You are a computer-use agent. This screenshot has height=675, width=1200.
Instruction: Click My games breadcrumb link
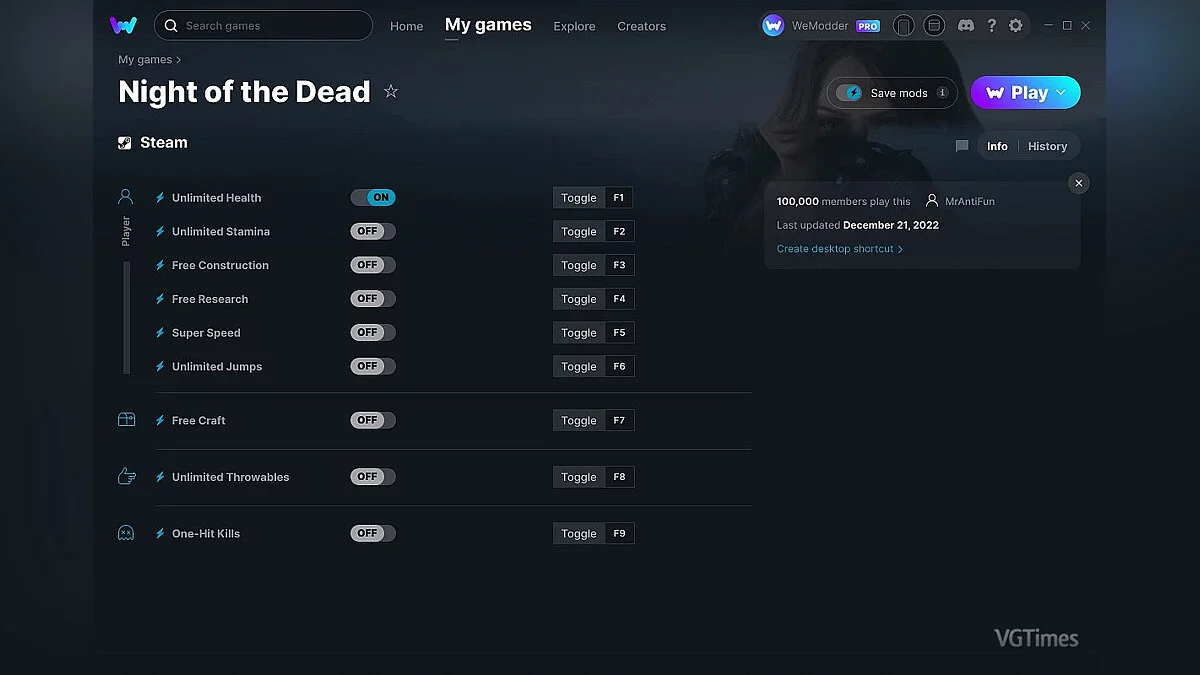(145, 60)
